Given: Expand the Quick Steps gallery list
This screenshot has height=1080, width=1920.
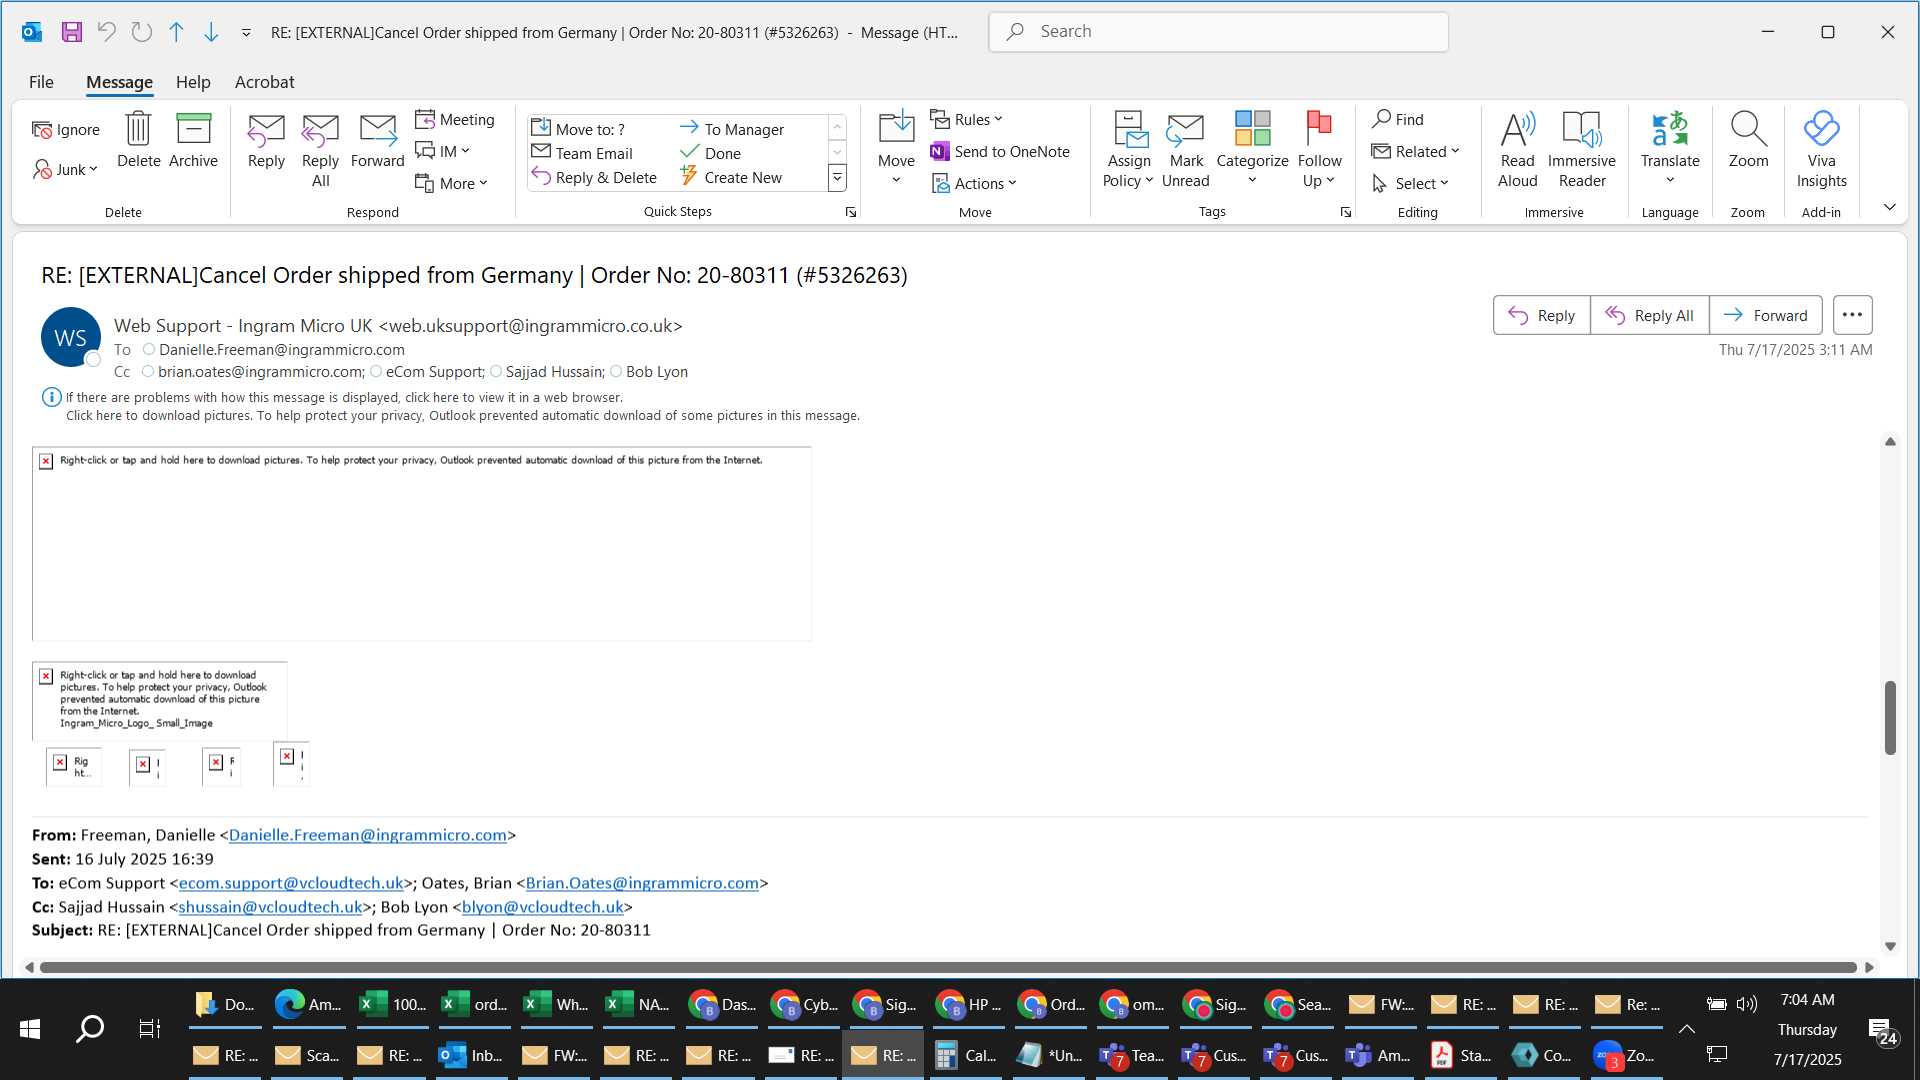Looking at the screenshot, I should click(837, 178).
